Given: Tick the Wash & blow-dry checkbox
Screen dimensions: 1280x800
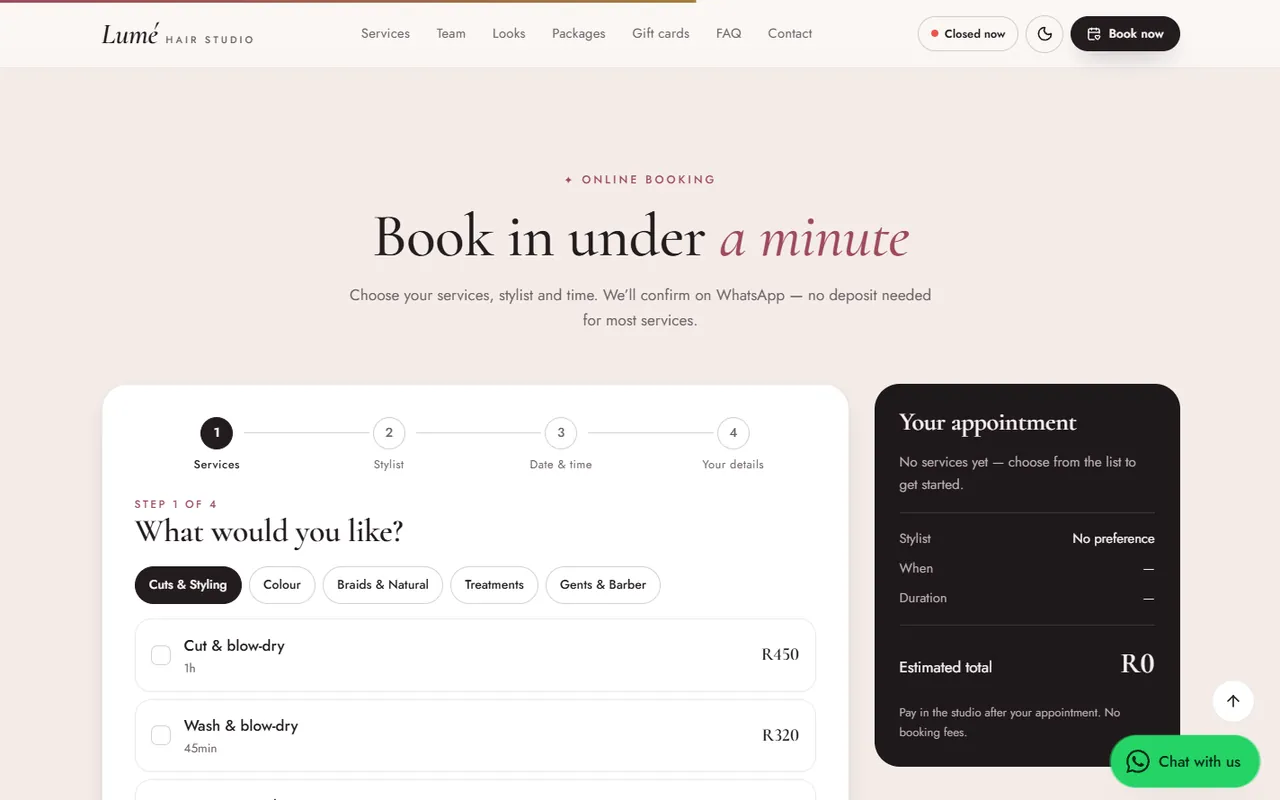Looking at the screenshot, I should pyautogui.click(x=161, y=735).
